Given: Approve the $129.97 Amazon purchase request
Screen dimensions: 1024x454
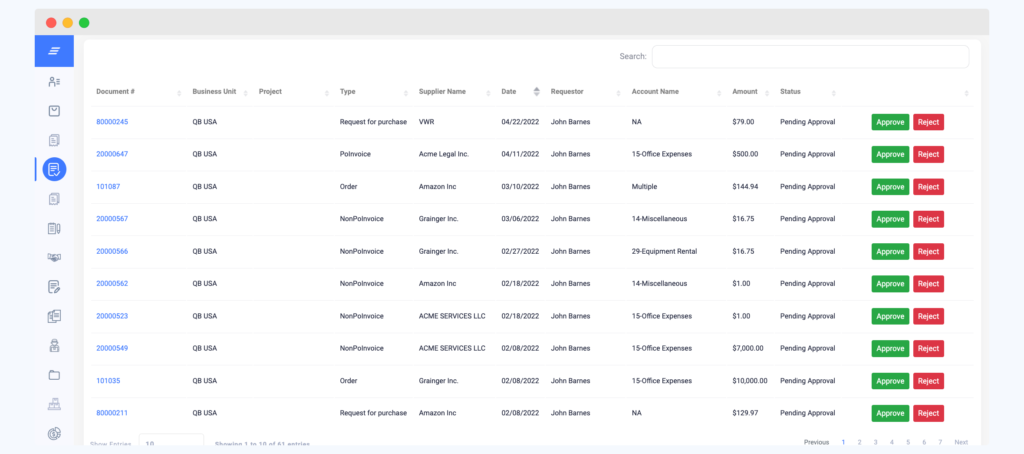Looking at the screenshot, I should tap(890, 413).
